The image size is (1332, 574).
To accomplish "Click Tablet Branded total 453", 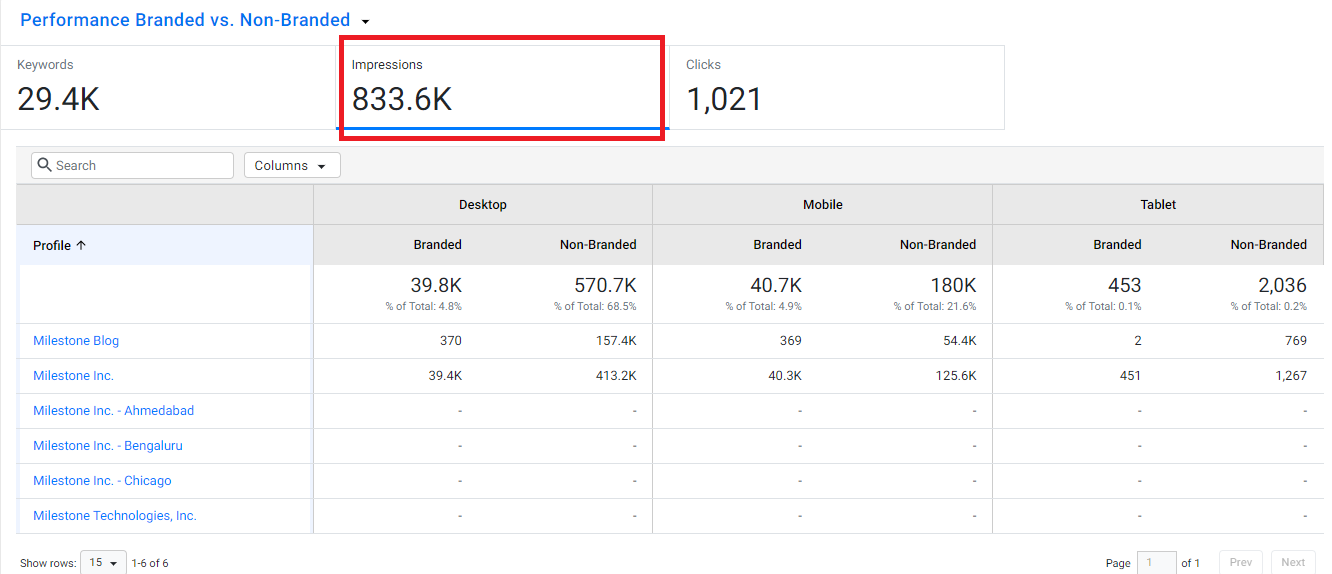I will pos(1125,285).
